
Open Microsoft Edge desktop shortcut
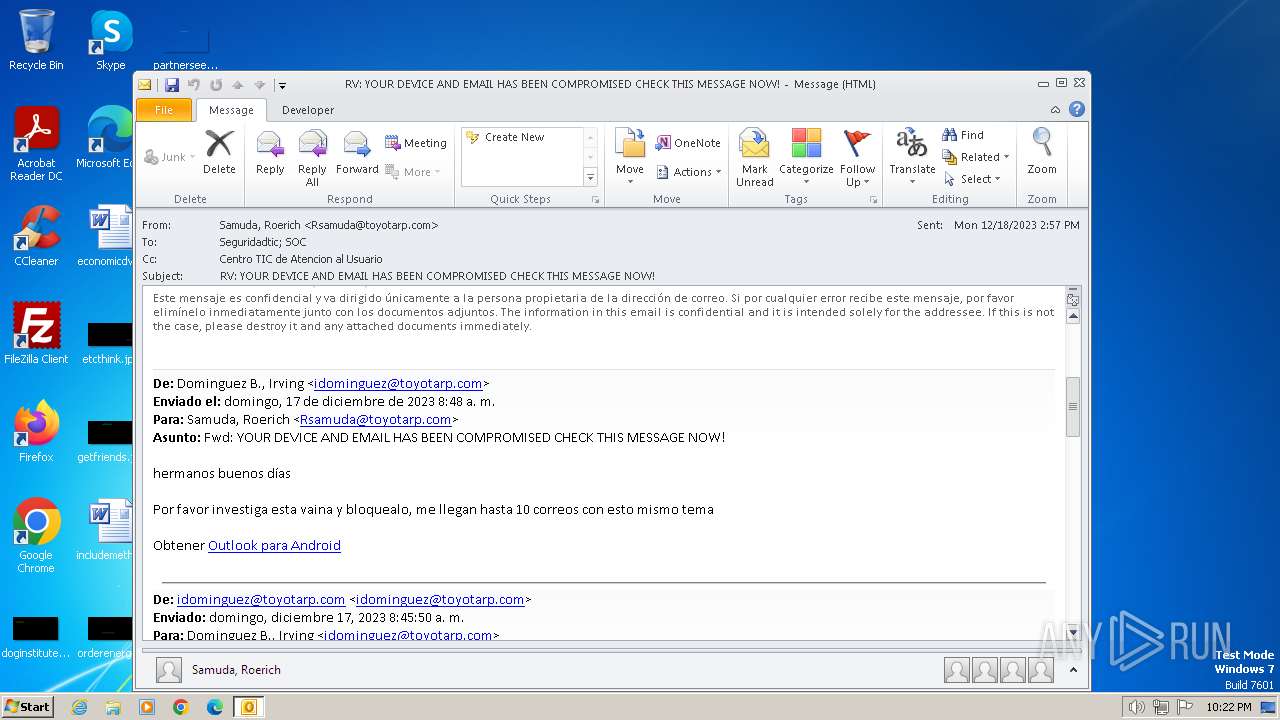(111, 138)
